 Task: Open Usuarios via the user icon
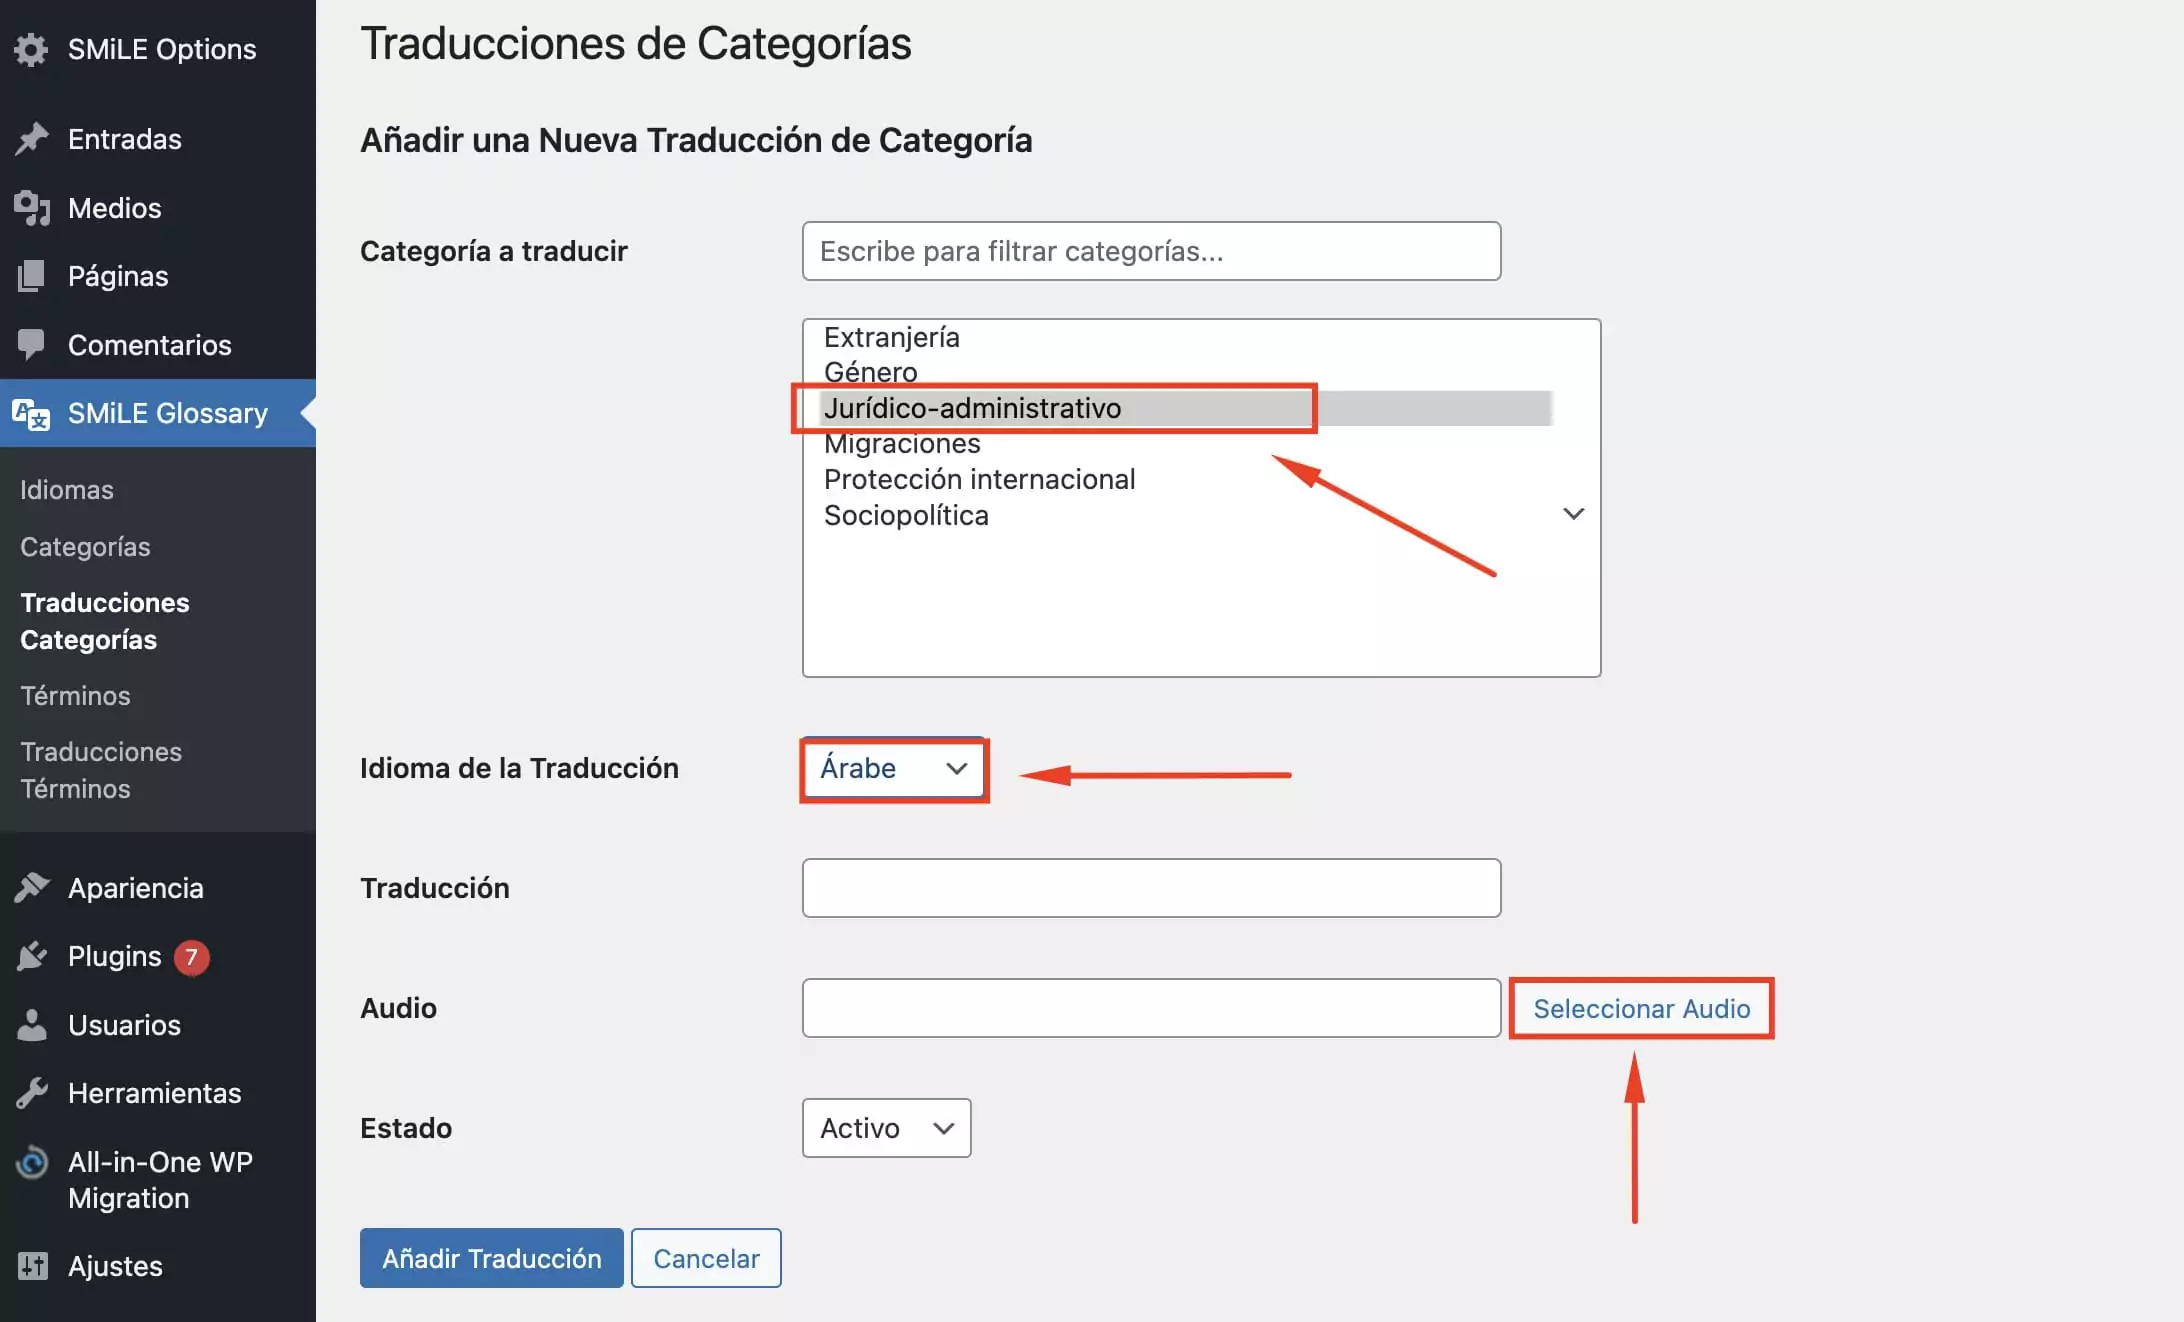point(33,1024)
